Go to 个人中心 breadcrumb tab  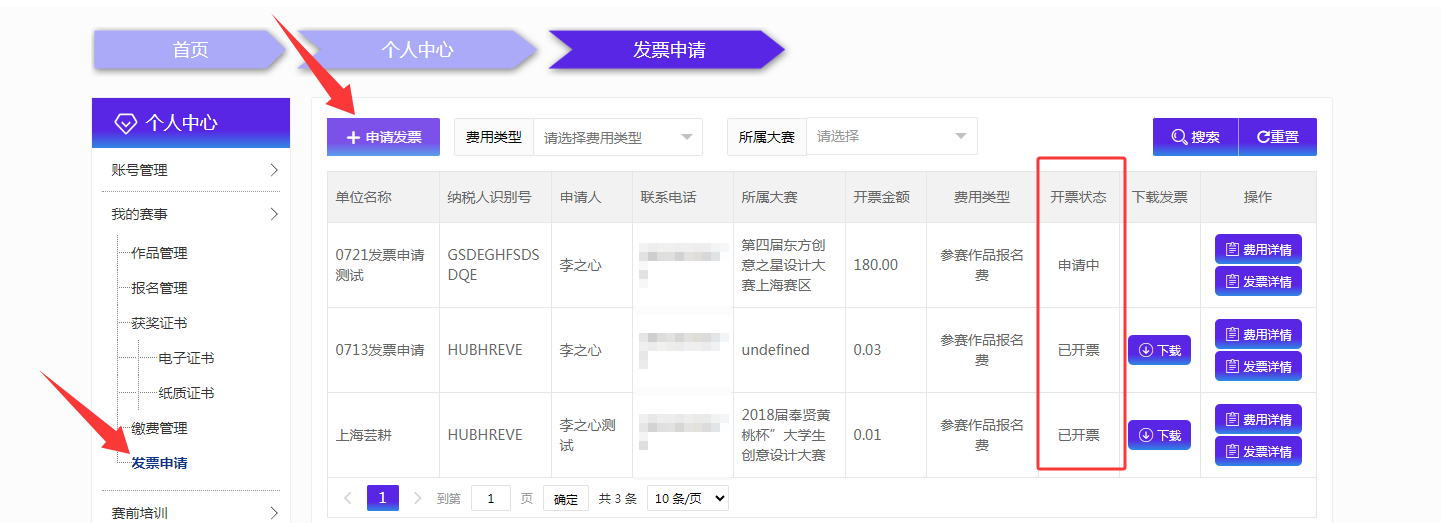coord(417,50)
